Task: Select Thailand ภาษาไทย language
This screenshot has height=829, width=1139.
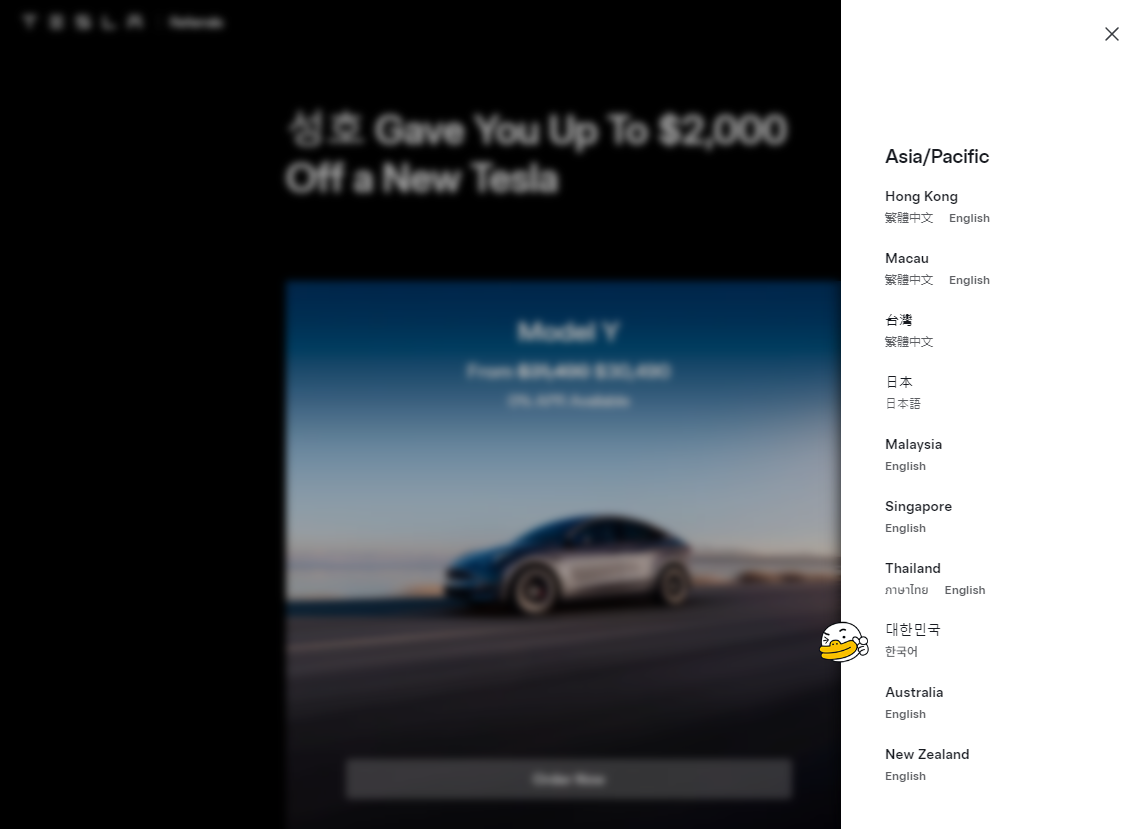Action: pyautogui.click(x=907, y=590)
